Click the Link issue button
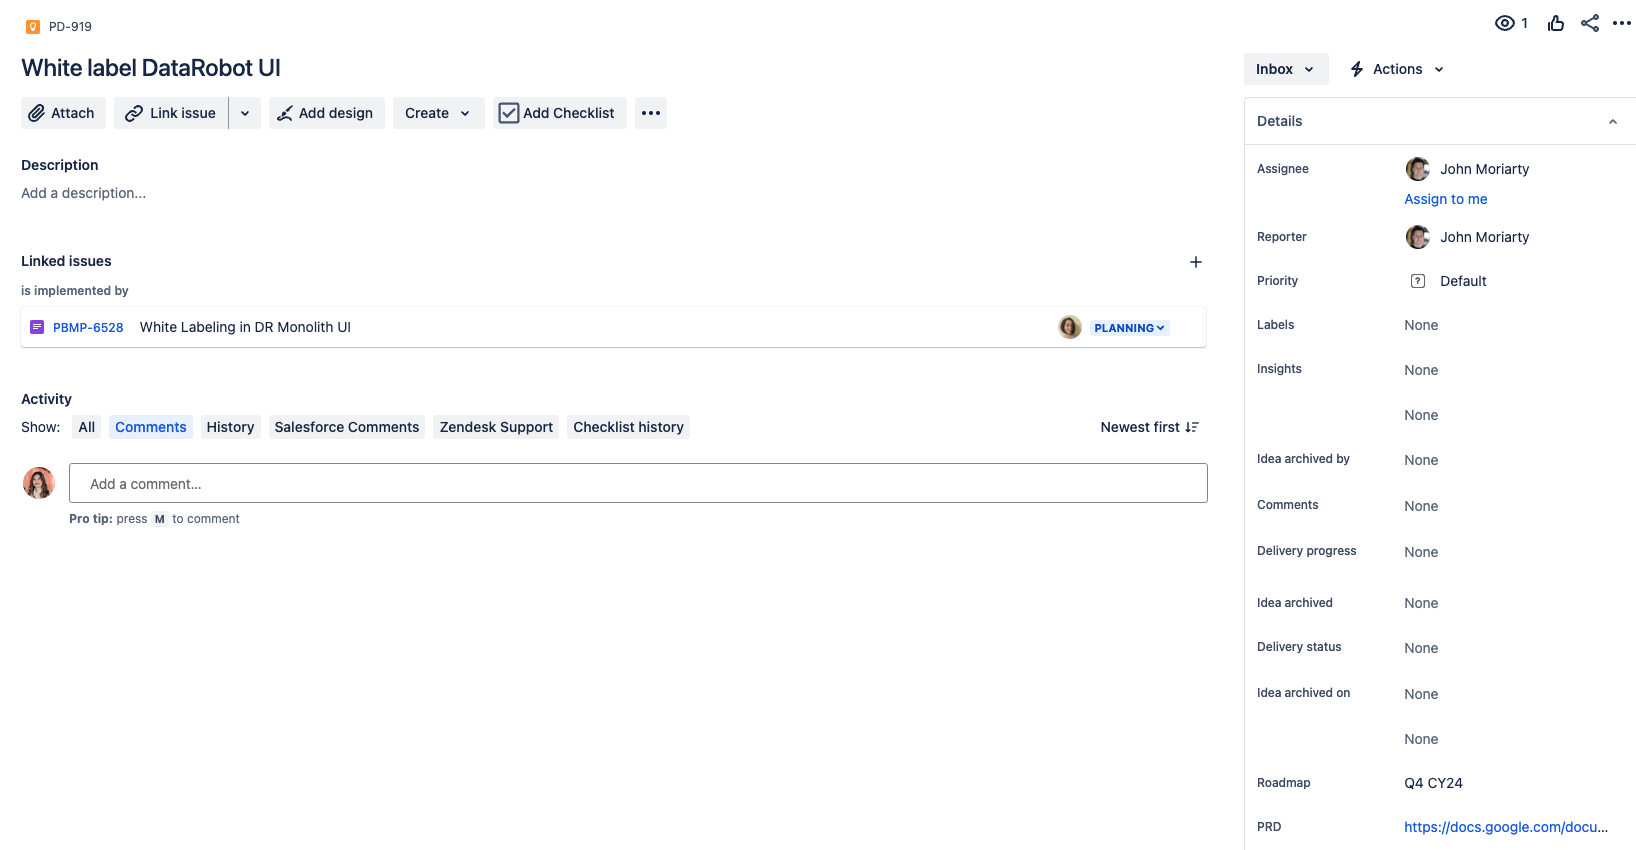This screenshot has width=1636, height=850. click(x=171, y=113)
